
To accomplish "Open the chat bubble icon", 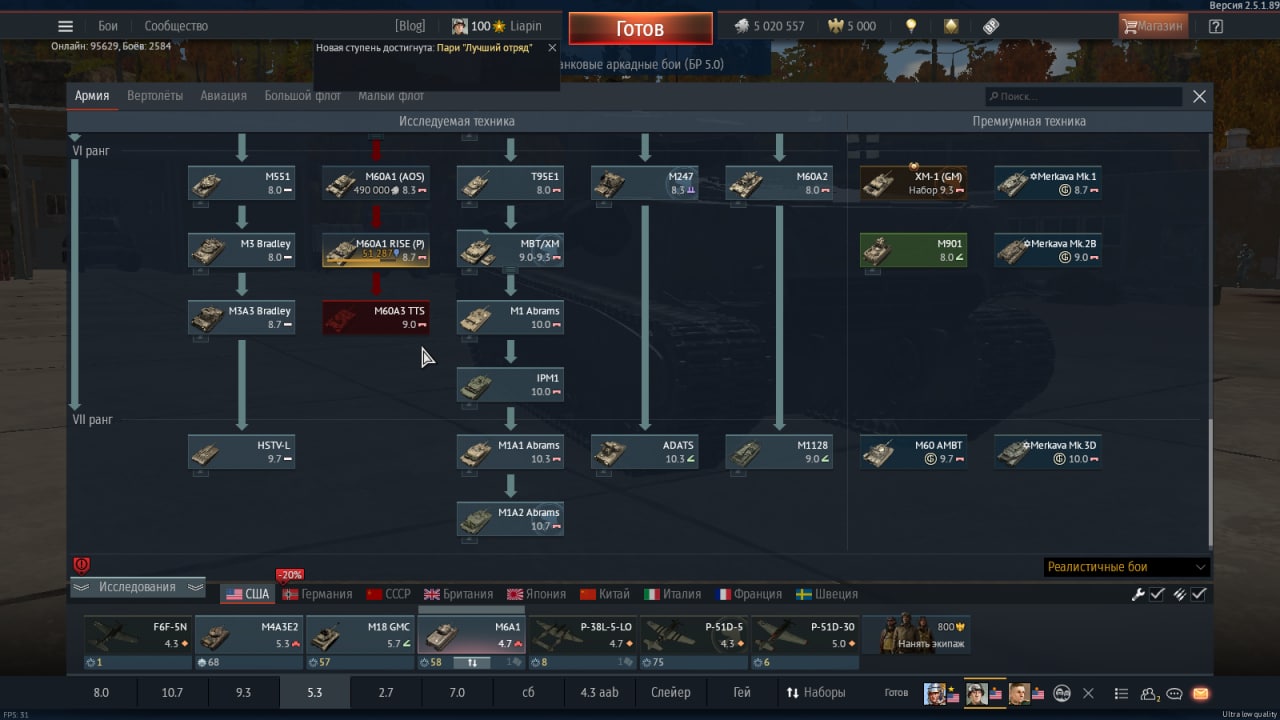I will point(1175,693).
